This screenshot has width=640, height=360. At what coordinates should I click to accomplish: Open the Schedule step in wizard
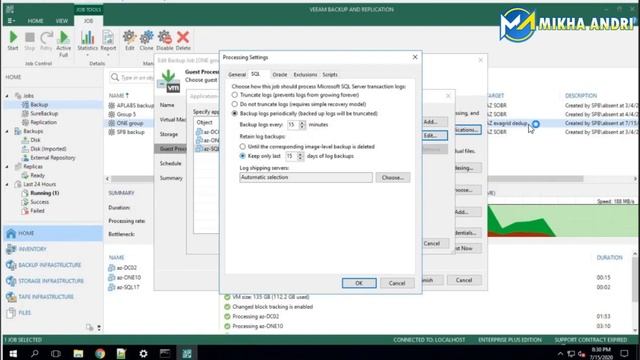click(x=171, y=163)
